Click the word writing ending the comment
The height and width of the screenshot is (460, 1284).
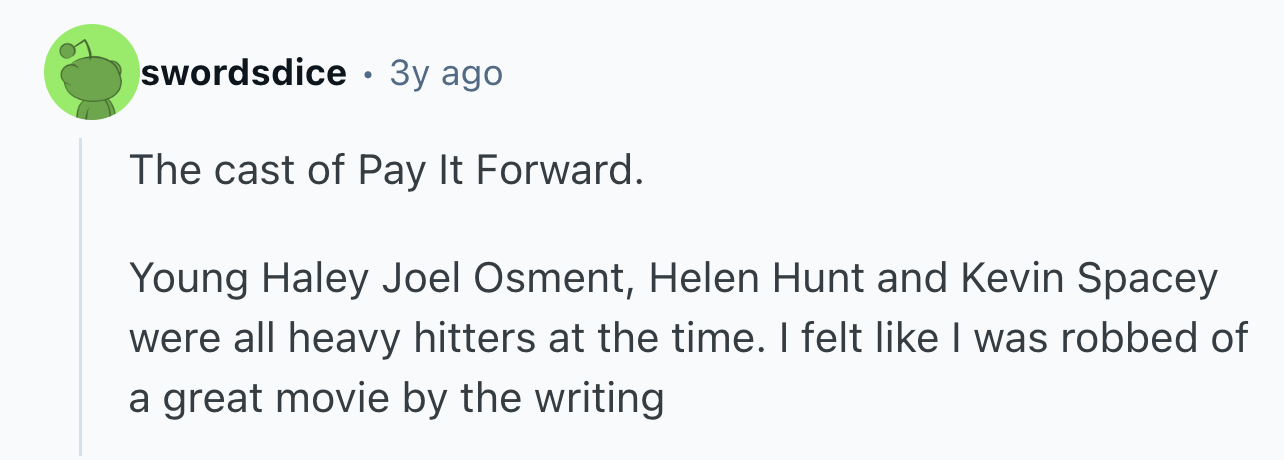[x=607, y=398]
